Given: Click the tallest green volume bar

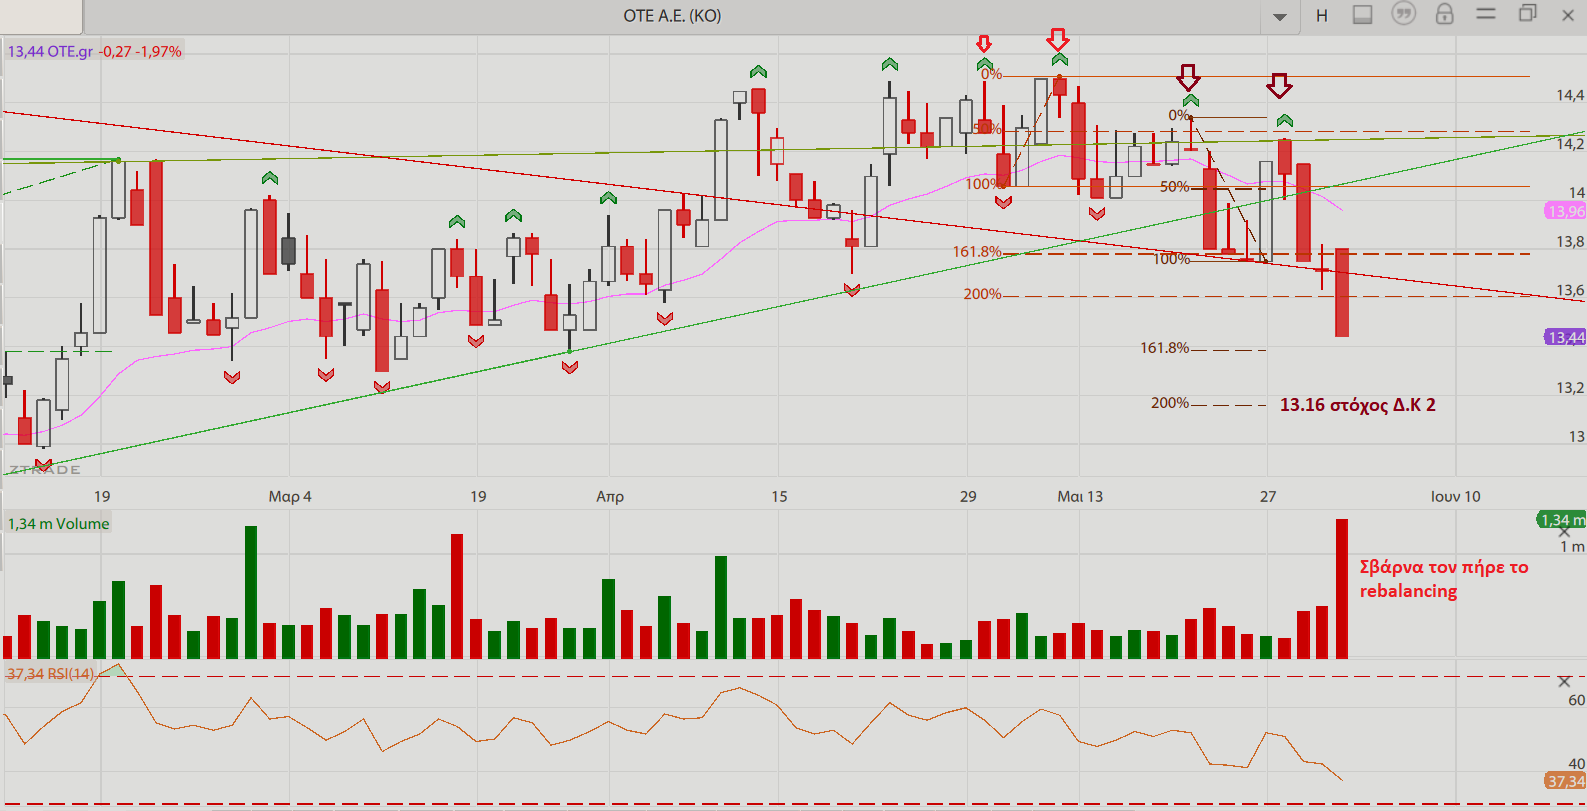Looking at the screenshot, I should click(251, 592).
